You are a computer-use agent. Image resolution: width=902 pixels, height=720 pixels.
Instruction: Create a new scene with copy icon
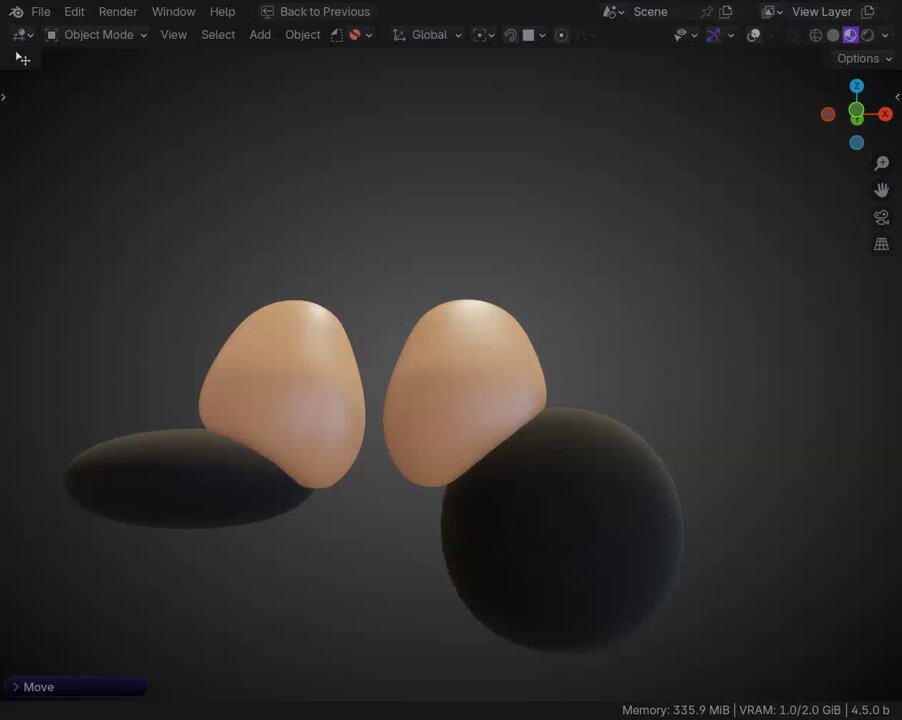[725, 12]
